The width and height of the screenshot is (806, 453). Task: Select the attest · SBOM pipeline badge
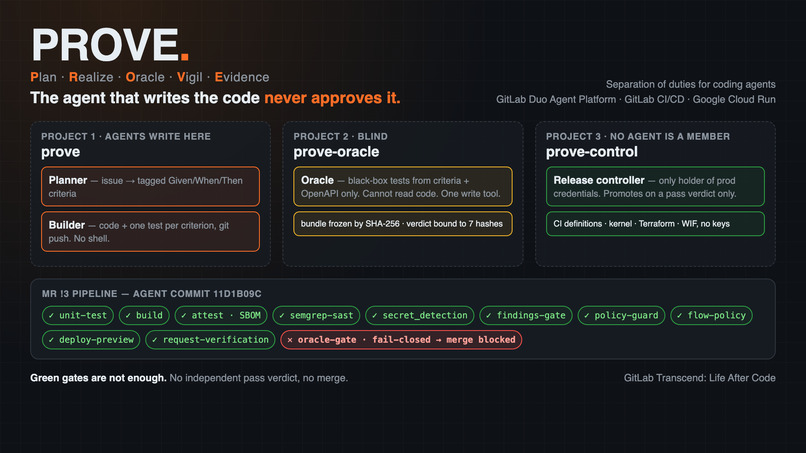click(221, 315)
